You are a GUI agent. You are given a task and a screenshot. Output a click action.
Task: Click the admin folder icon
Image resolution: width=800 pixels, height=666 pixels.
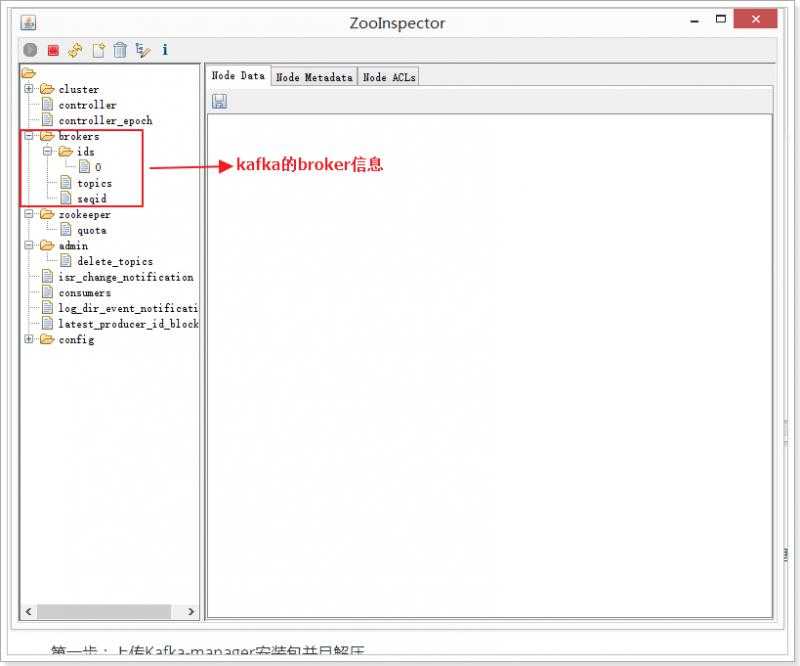click(47, 245)
